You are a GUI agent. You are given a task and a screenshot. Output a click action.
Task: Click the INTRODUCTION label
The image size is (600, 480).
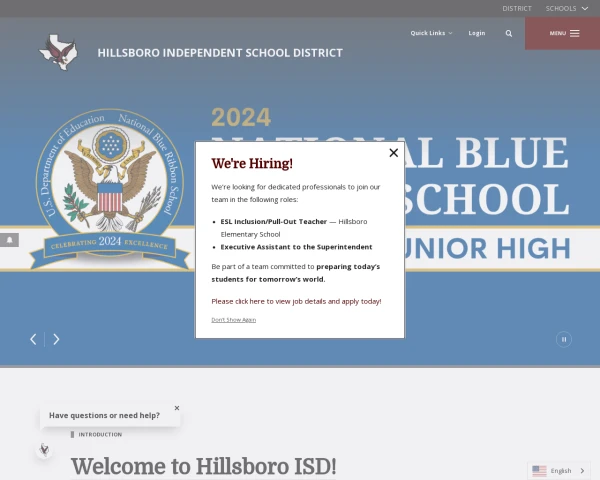click(100, 434)
